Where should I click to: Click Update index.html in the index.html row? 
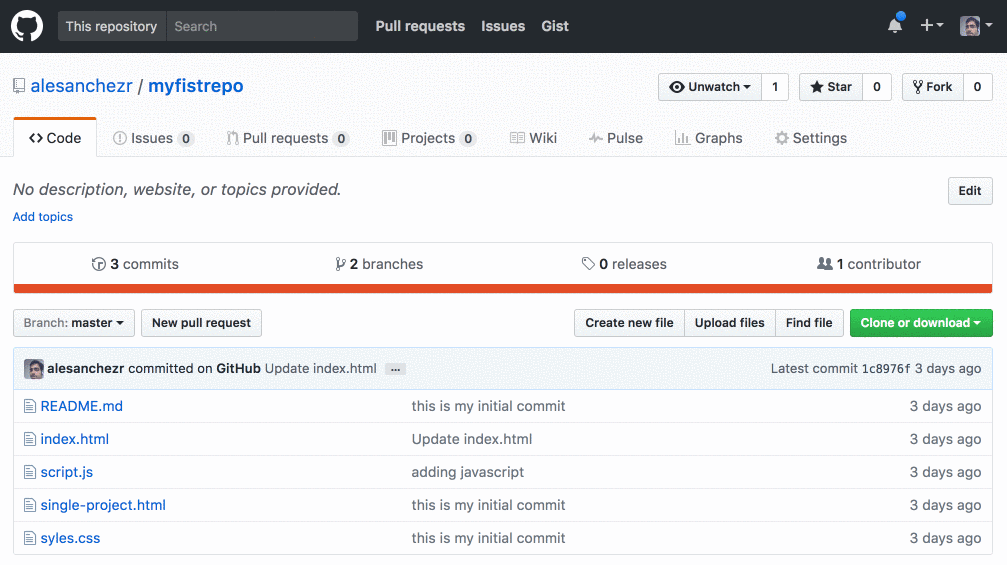point(472,439)
